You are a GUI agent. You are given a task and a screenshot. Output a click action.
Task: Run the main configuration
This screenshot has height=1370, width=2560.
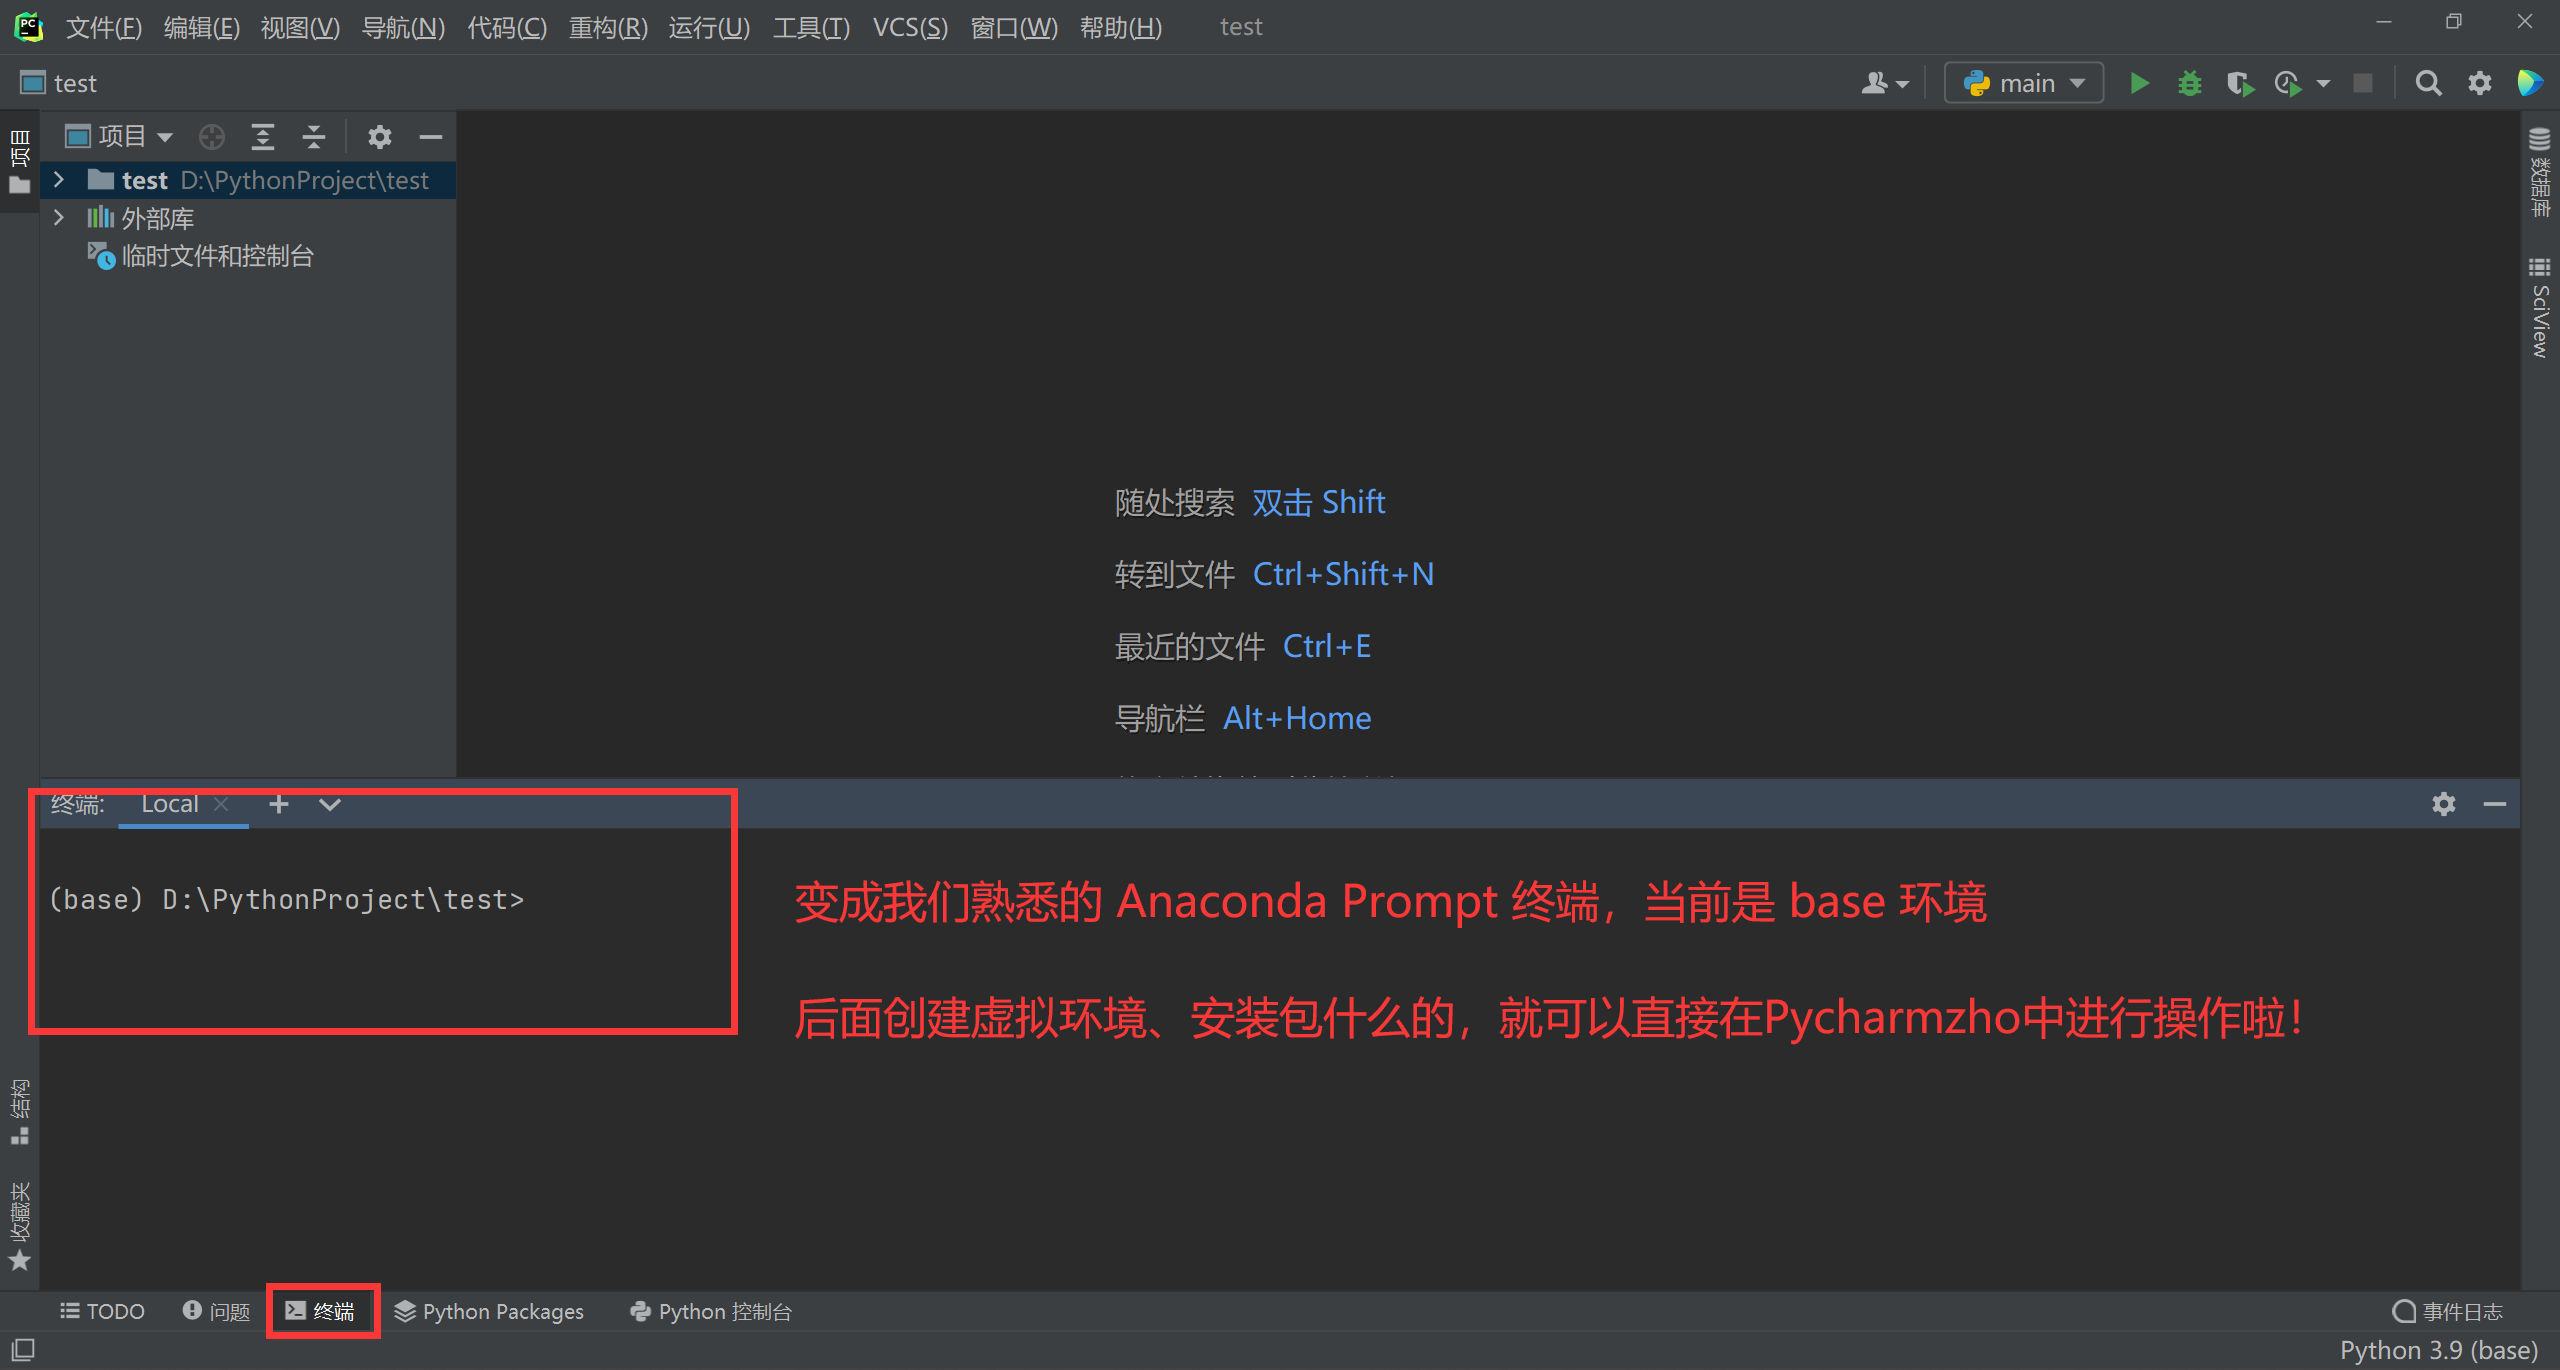point(2139,82)
